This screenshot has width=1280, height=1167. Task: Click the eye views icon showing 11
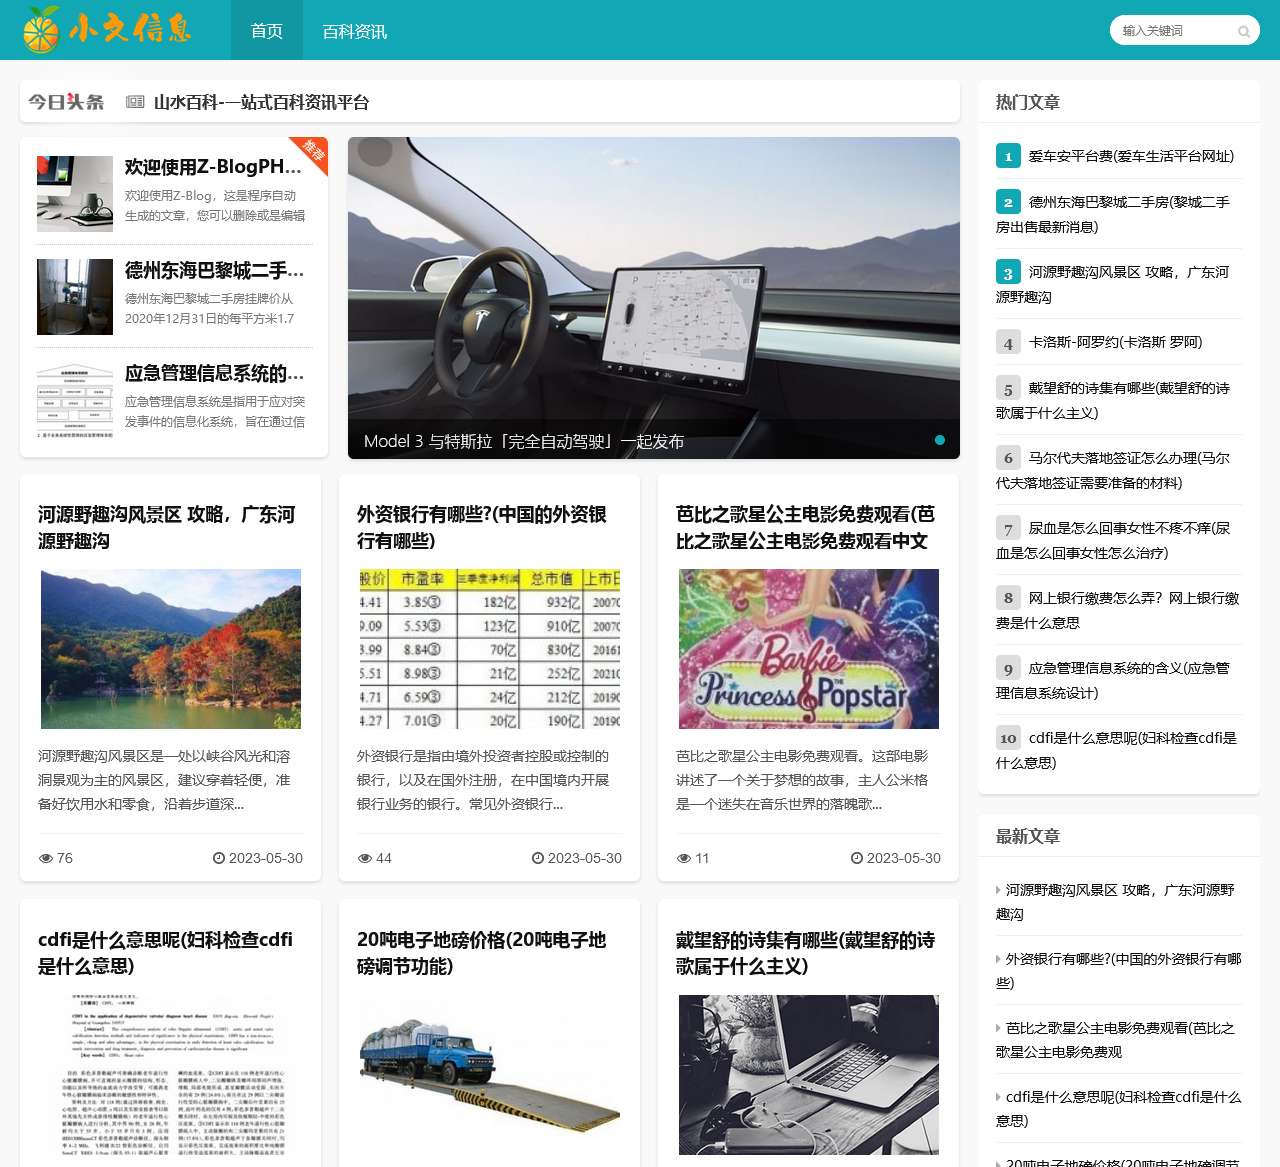point(684,858)
